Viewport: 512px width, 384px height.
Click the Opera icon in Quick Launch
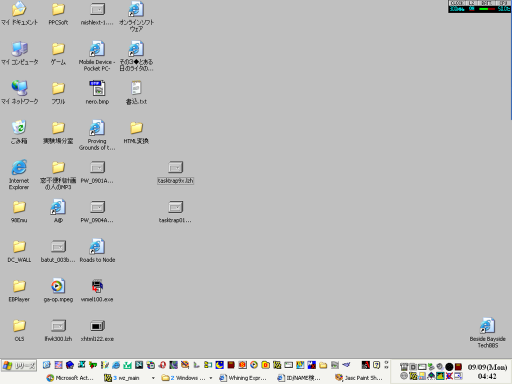pyautogui.click(x=162, y=365)
